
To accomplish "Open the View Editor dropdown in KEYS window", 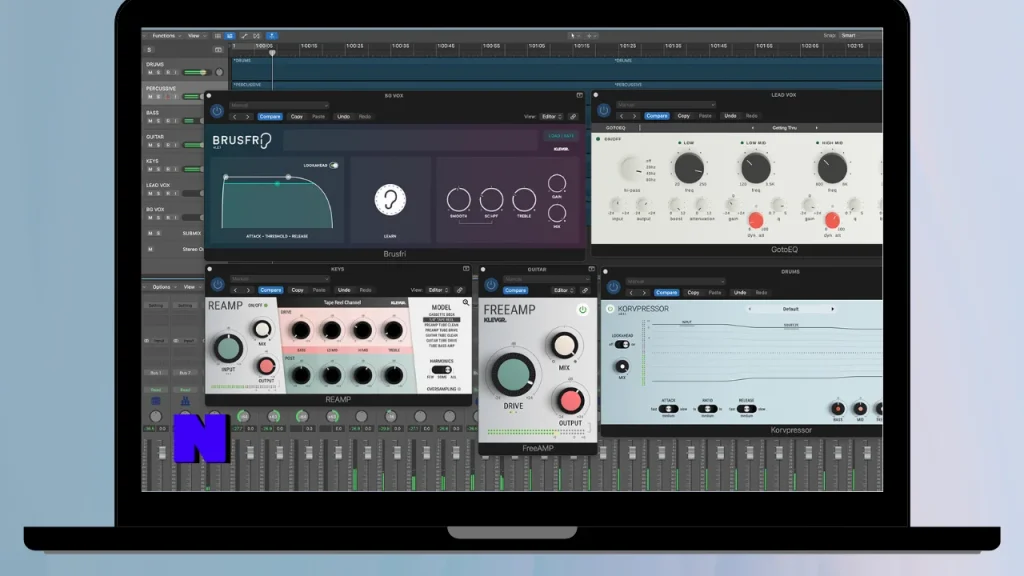I will (x=438, y=290).
